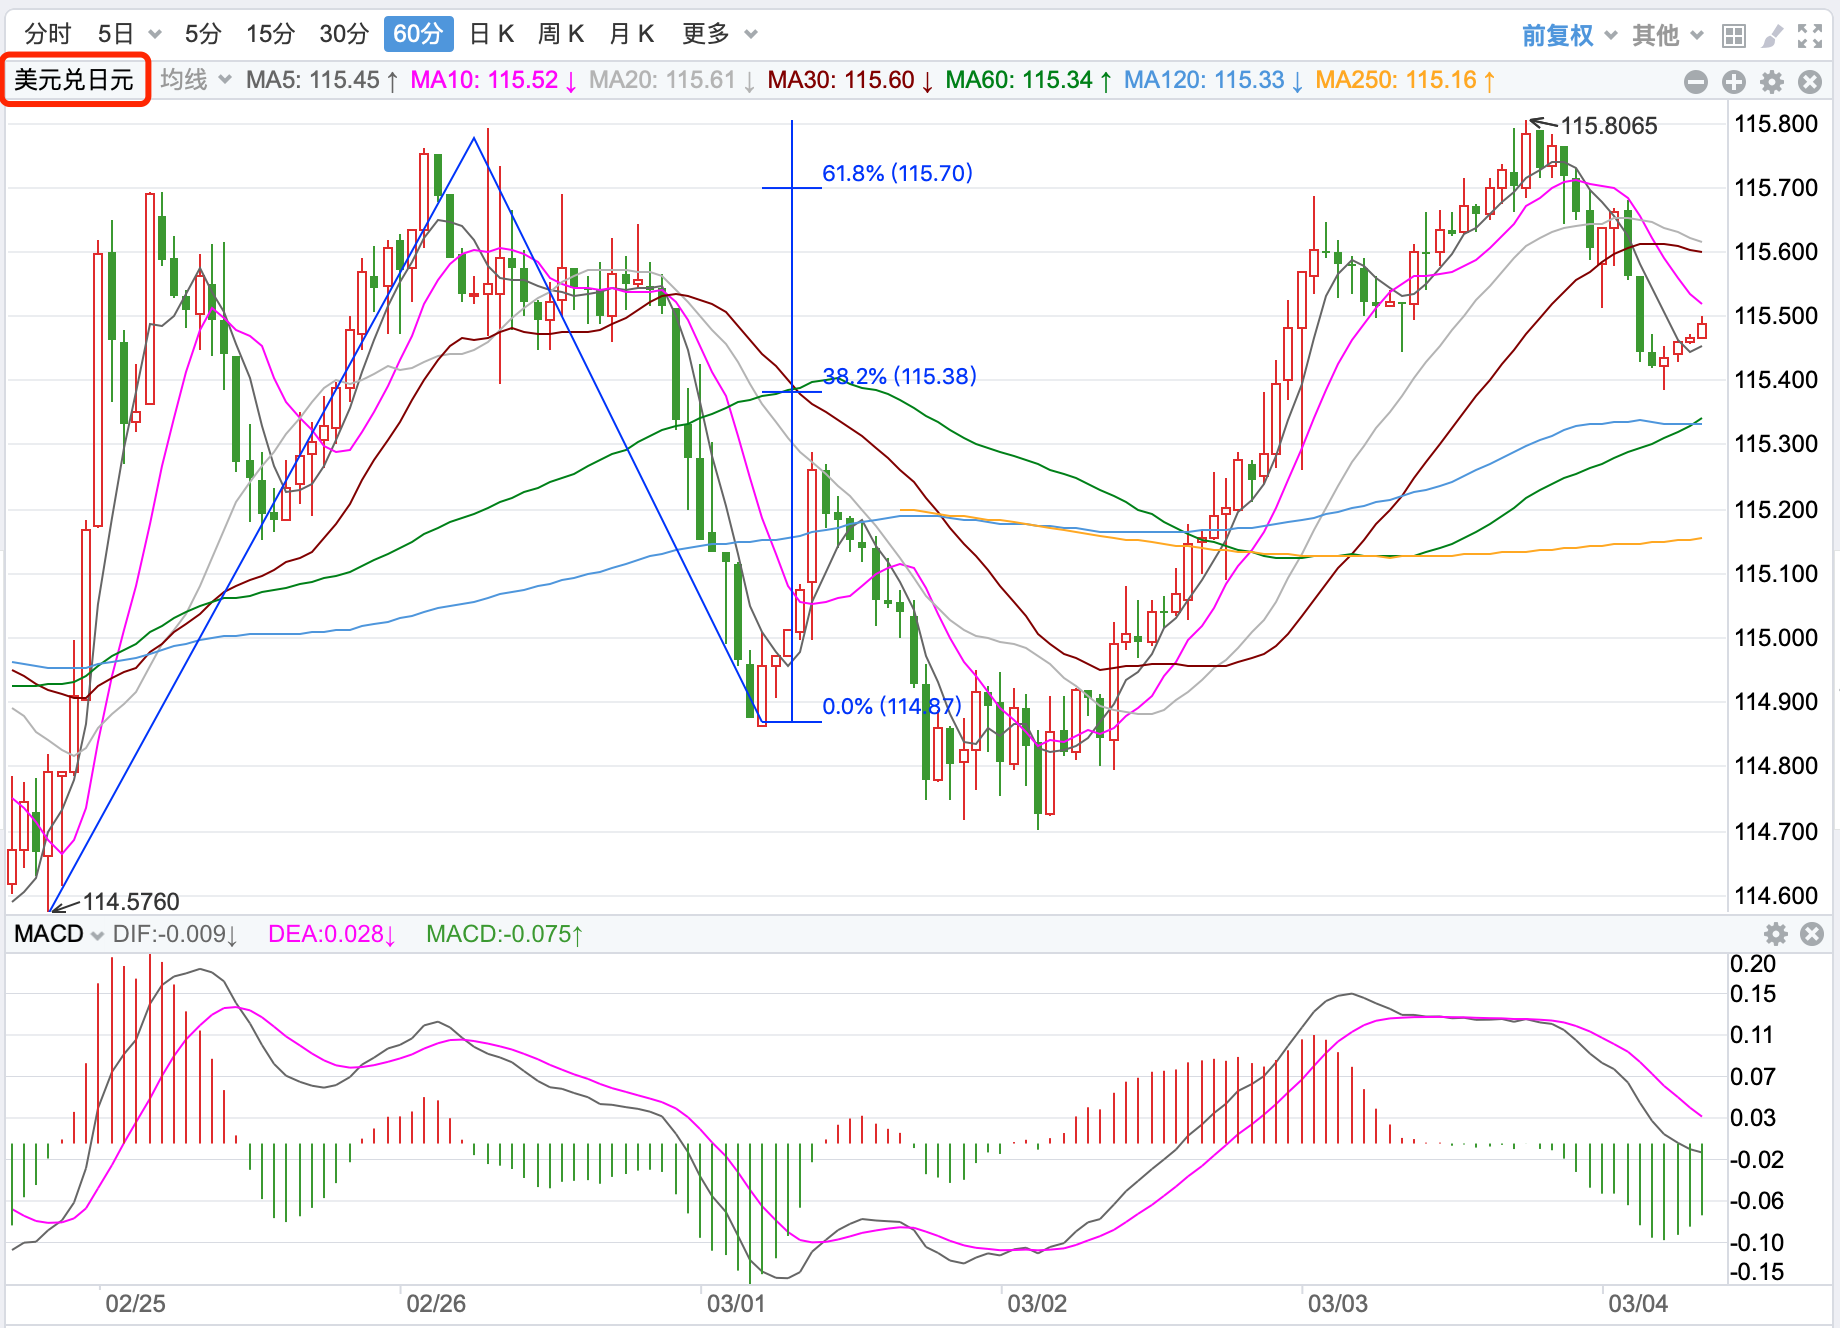The height and width of the screenshot is (1328, 1840).
Task: Switch to 周K weekly candlesticks
Action: 561,34
